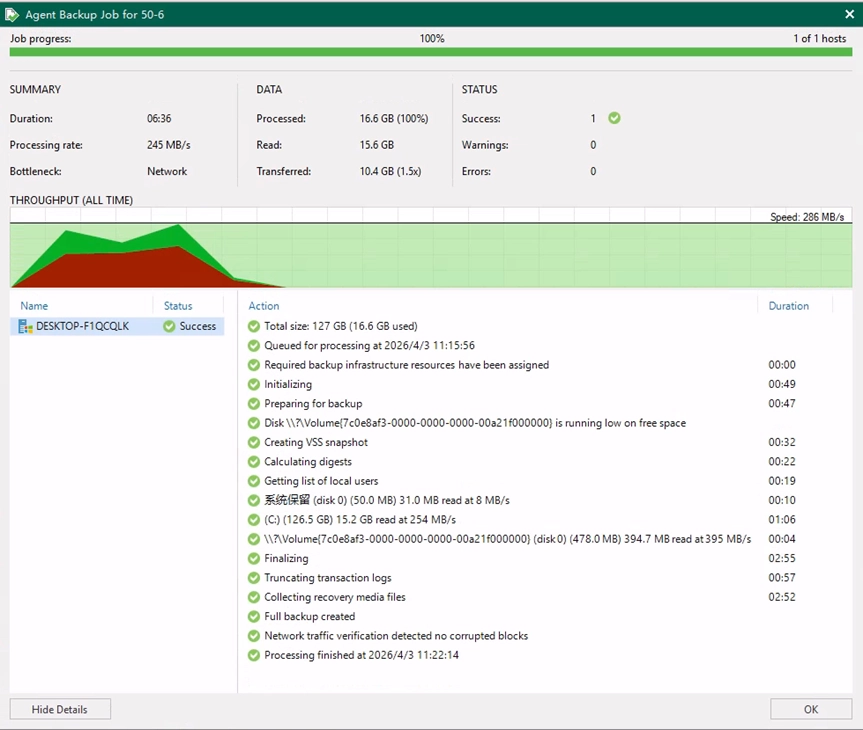This screenshot has height=730, width=863.
Task: Select the DESKTOP-F1QCQLK host row
Action: [x=117, y=326]
